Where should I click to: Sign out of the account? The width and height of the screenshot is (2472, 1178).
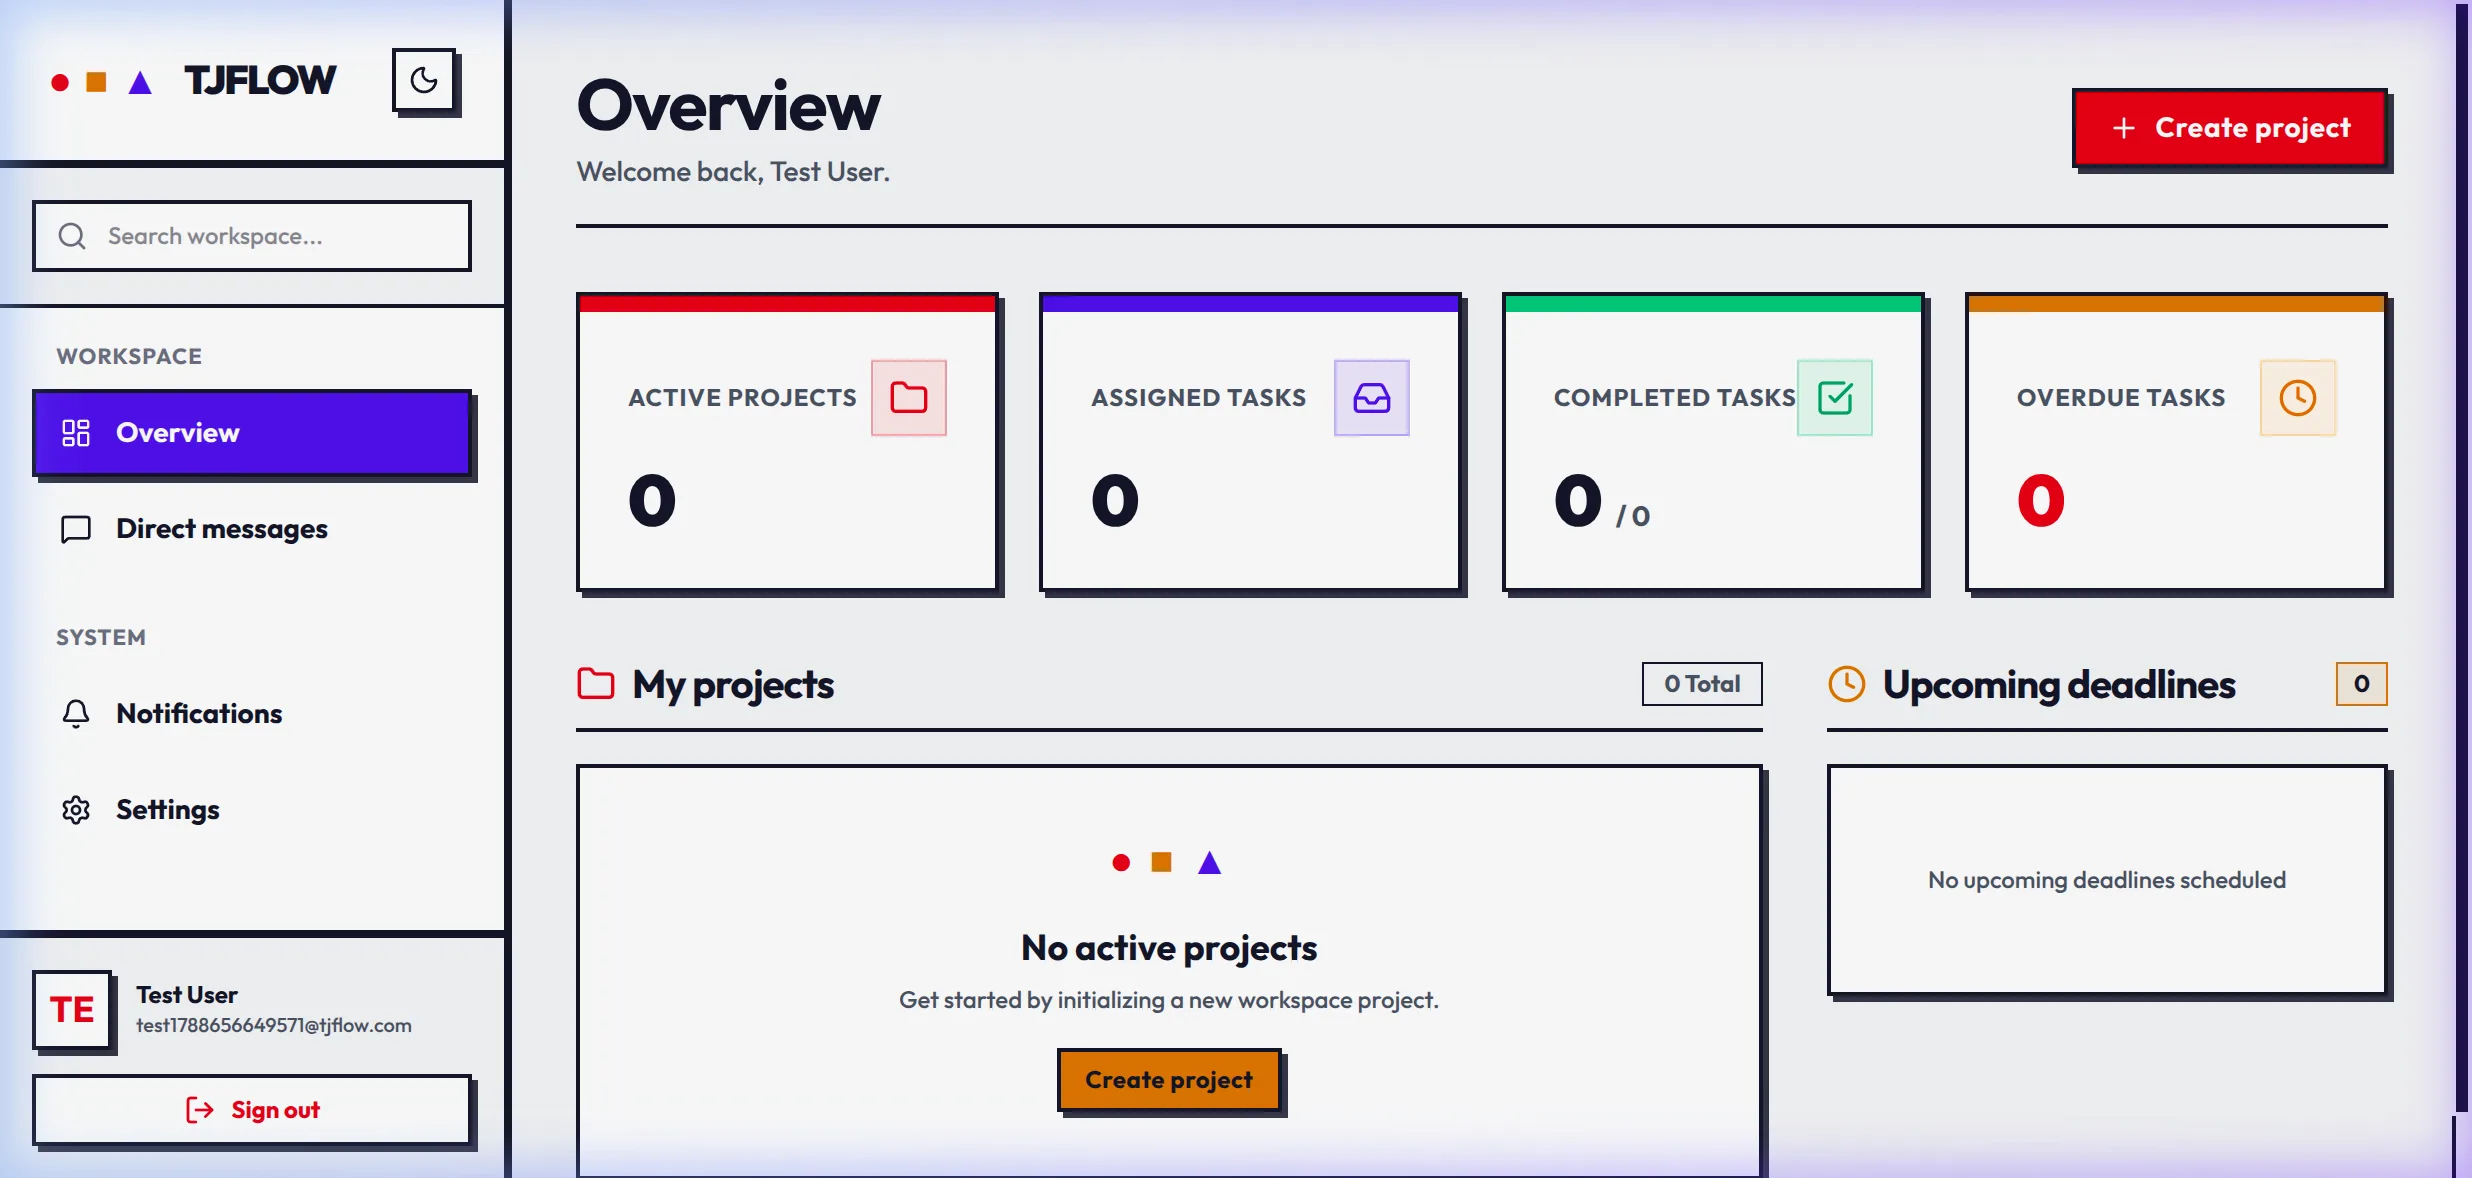pyautogui.click(x=252, y=1110)
